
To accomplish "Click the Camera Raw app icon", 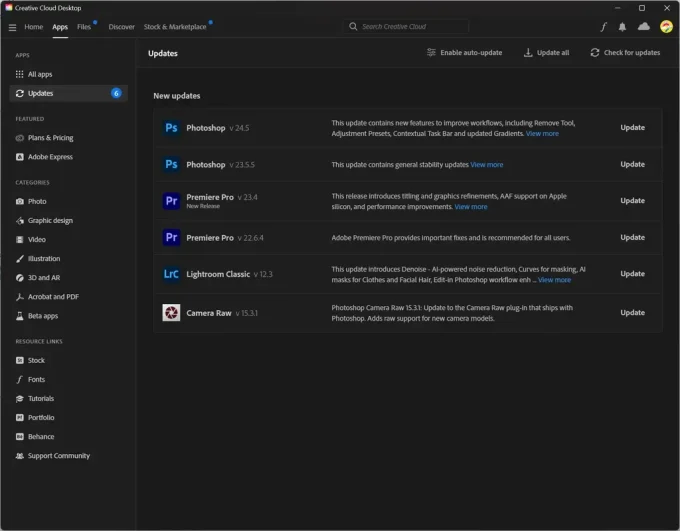I will (171, 313).
